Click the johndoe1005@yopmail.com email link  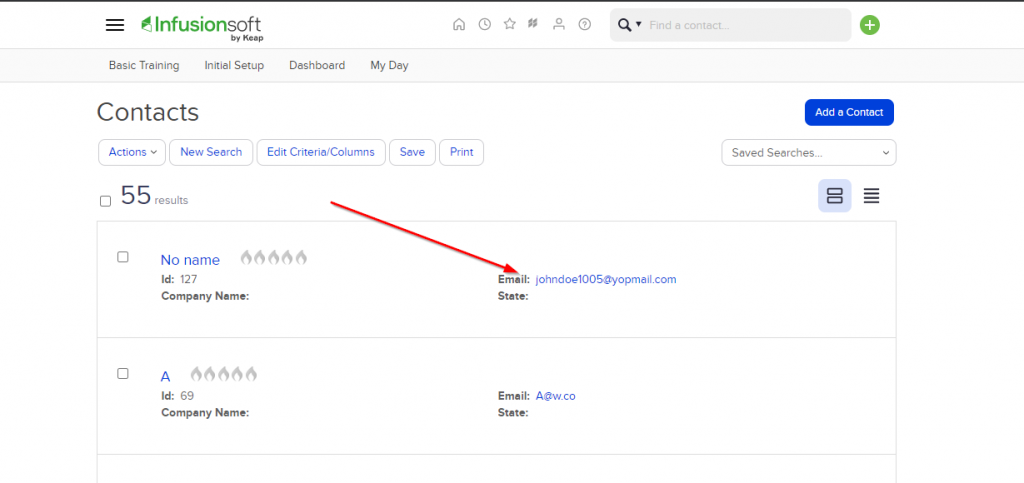(x=606, y=279)
